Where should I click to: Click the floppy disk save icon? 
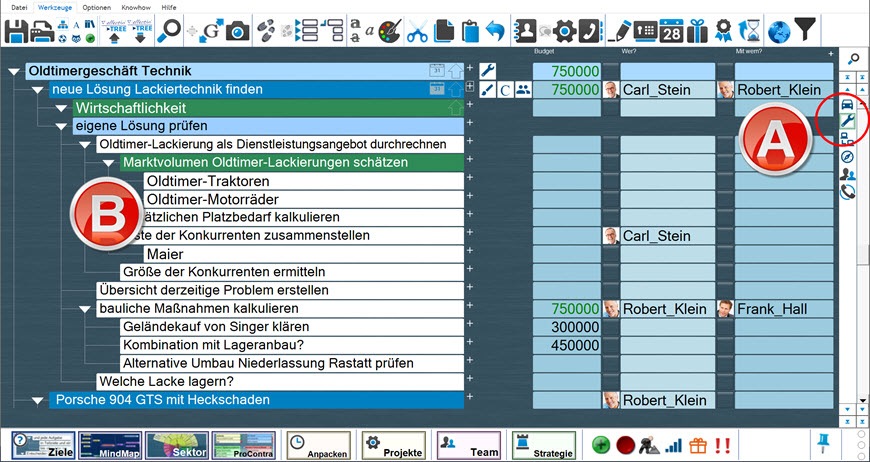pyautogui.click(x=15, y=30)
